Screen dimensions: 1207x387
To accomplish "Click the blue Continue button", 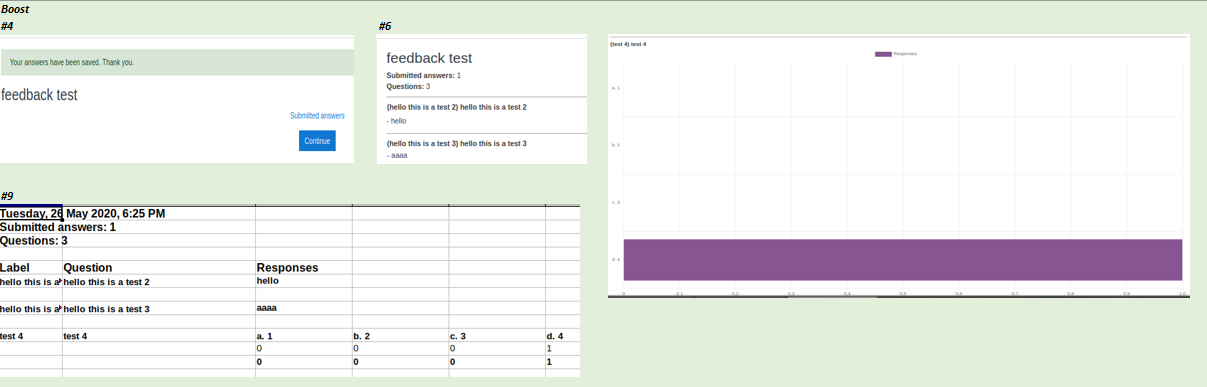I will pyautogui.click(x=317, y=141).
